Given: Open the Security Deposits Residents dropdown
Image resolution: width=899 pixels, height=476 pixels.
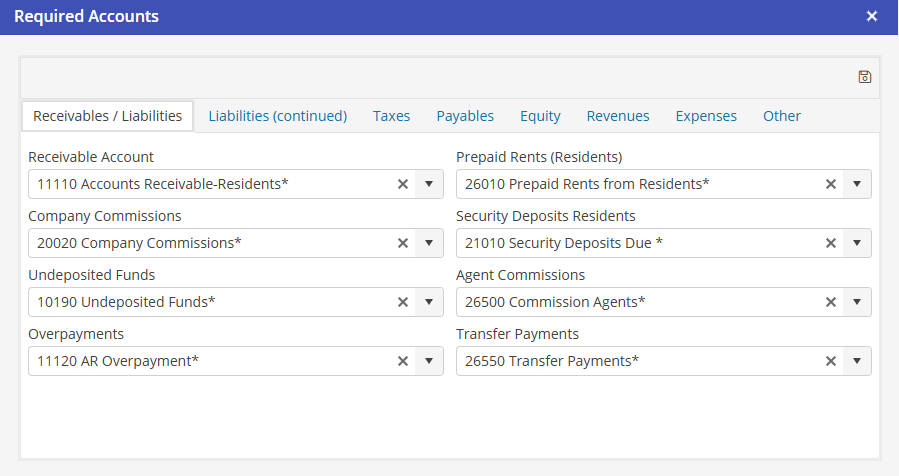Looking at the screenshot, I should tap(857, 243).
